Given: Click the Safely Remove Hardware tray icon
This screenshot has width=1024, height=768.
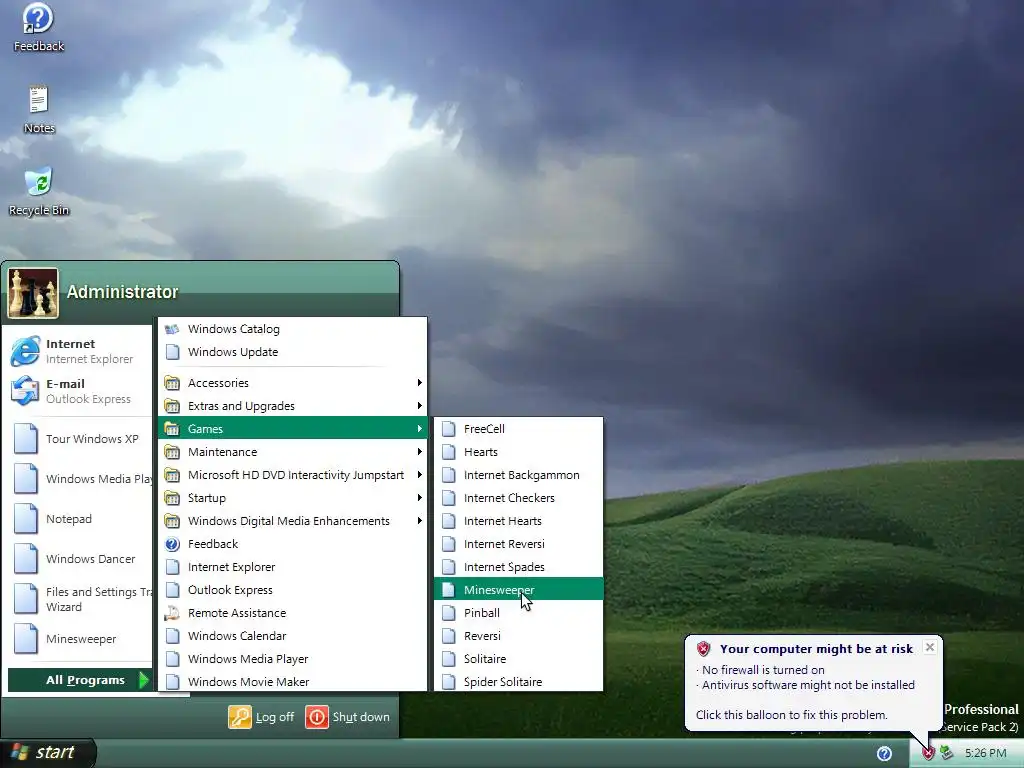Looking at the screenshot, I should tap(946, 754).
